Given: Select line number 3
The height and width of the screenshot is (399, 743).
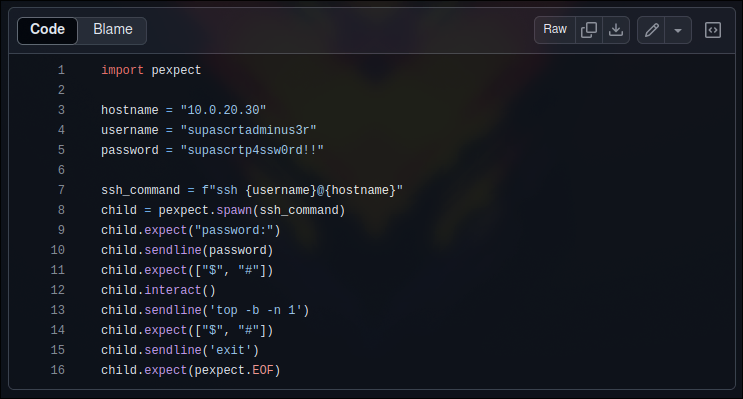Looking at the screenshot, I should [x=61, y=110].
